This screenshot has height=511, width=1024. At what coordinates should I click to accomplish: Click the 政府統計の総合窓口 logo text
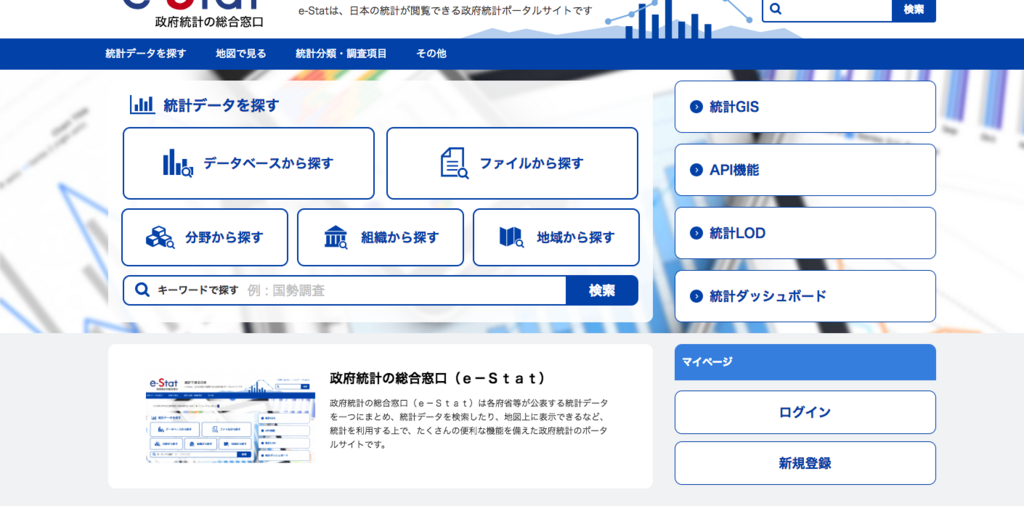coord(210,22)
